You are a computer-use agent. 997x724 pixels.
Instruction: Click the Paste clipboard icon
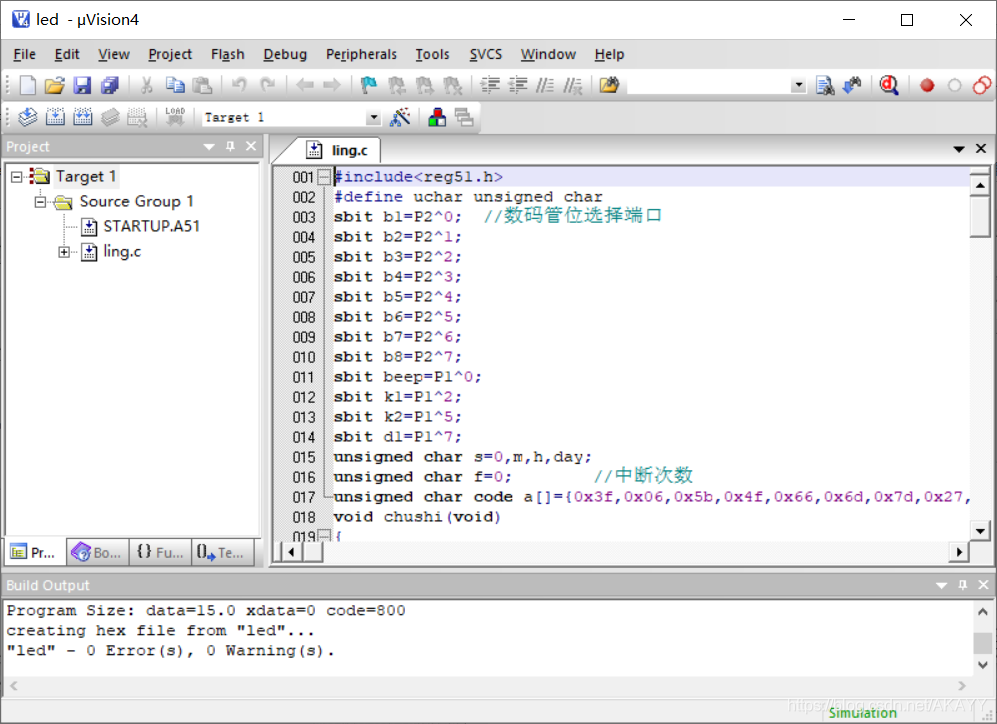pyautogui.click(x=202, y=85)
